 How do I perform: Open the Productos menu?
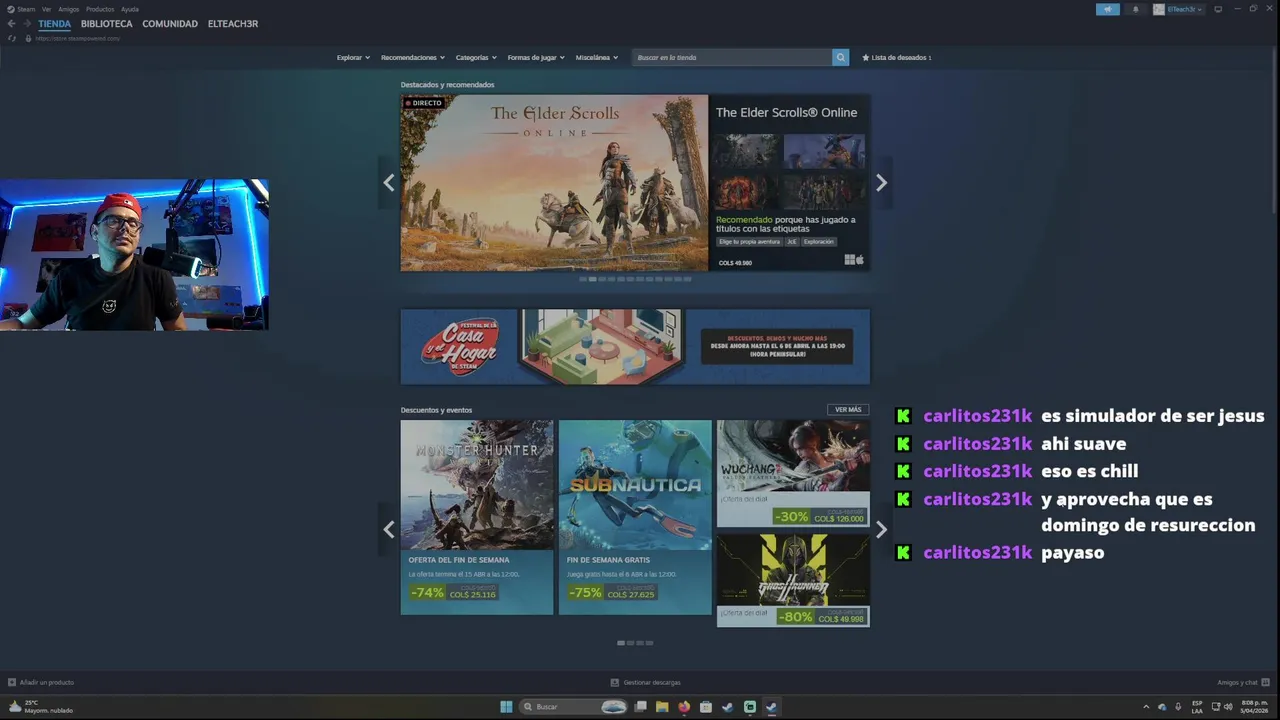(100, 9)
